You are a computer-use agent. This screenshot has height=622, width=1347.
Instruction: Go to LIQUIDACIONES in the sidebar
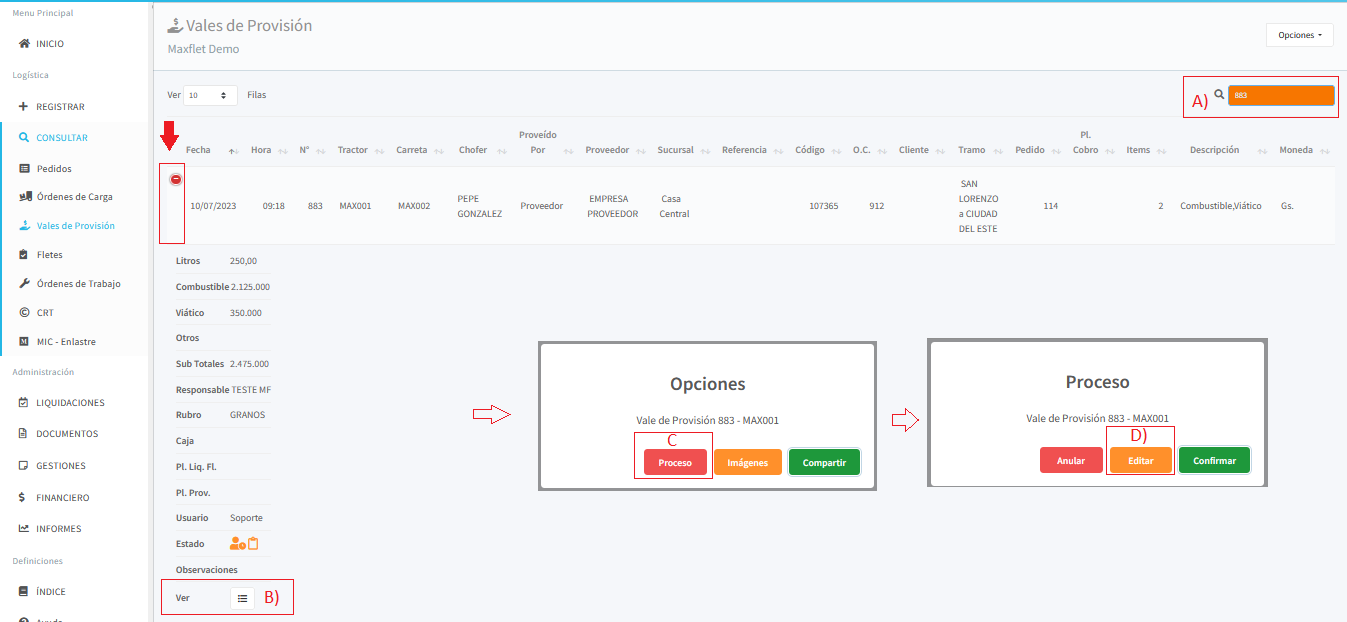click(70, 403)
